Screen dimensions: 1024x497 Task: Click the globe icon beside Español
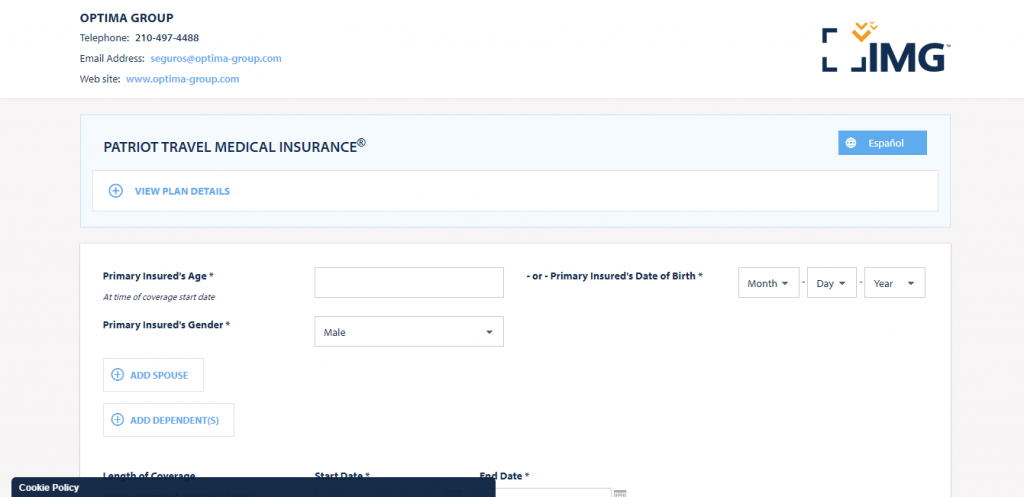851,143
